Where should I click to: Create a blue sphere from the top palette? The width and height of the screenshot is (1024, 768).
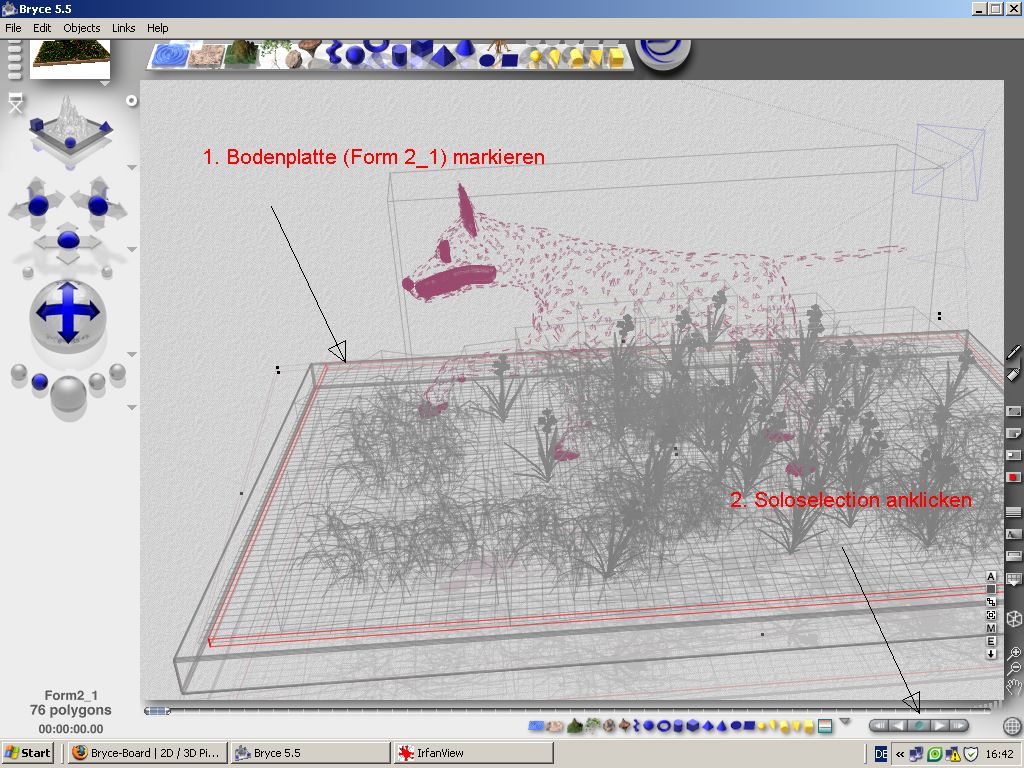[355, 56]
